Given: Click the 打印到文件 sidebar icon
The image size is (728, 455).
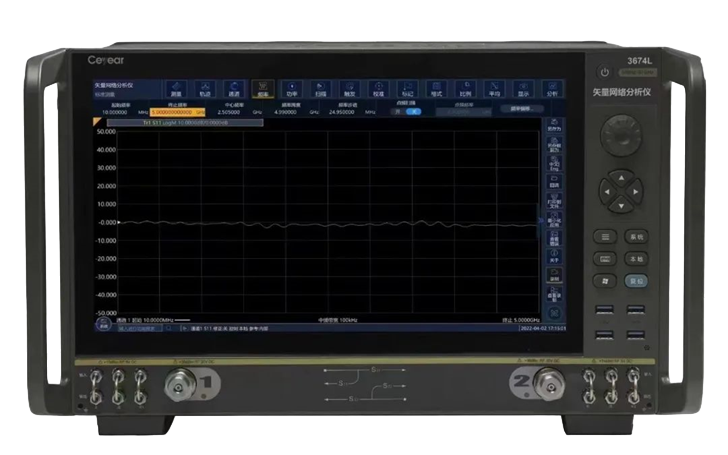Looking at the screenshot, I should 554,201.
